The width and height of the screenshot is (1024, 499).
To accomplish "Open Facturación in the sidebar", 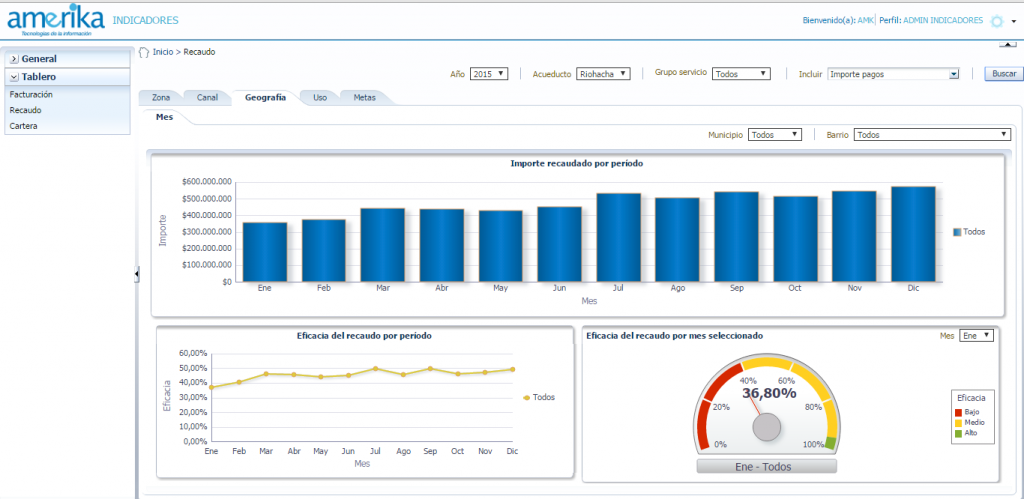I will [x=31, y=94].
